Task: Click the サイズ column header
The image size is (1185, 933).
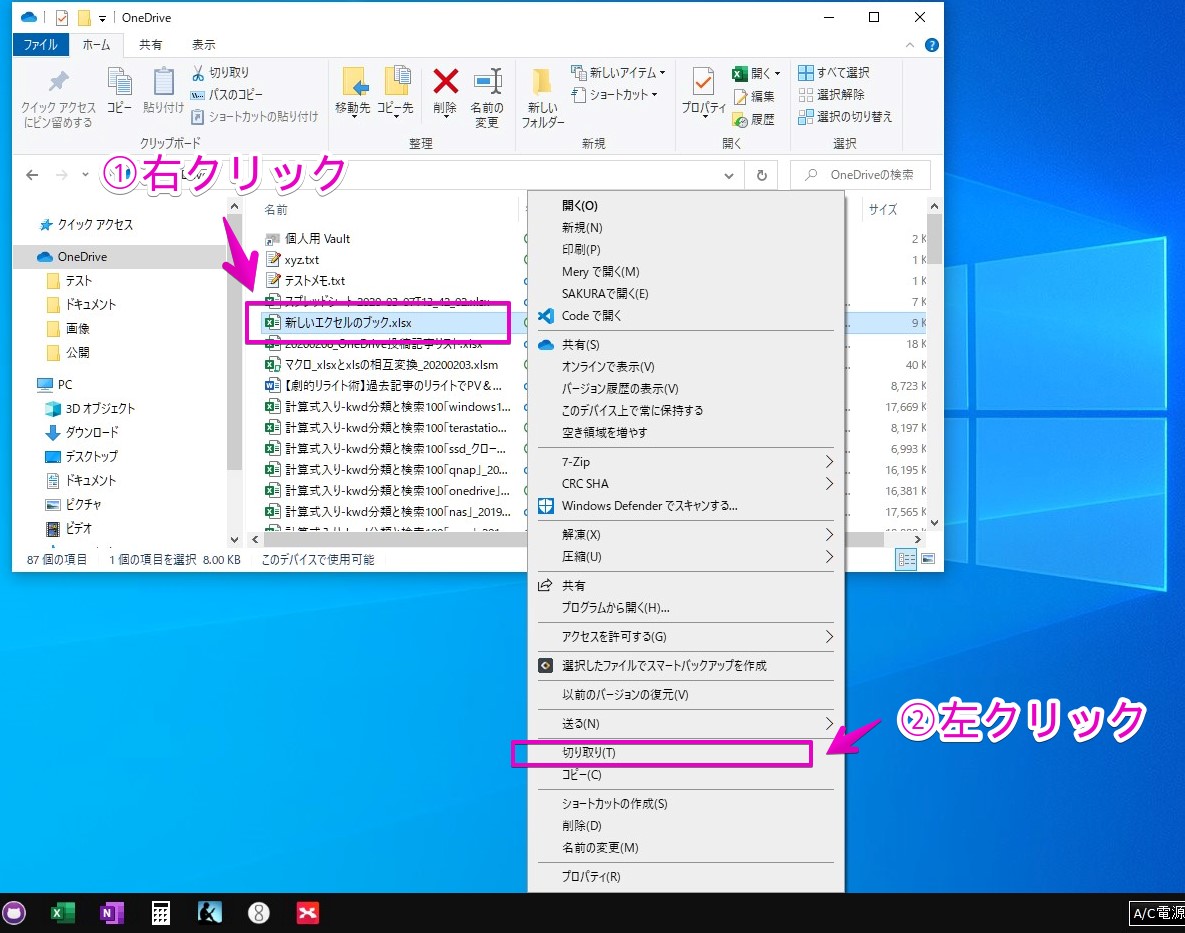Action: point(883,209)
